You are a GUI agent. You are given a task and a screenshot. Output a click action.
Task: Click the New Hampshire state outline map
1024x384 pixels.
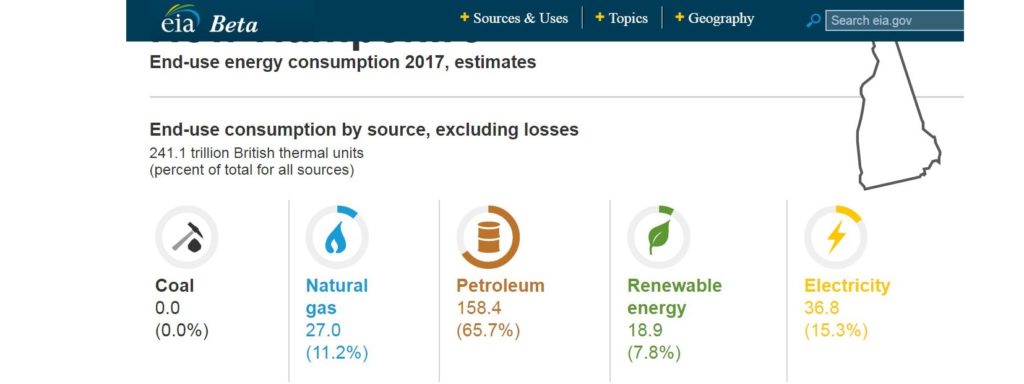(900, 116)
